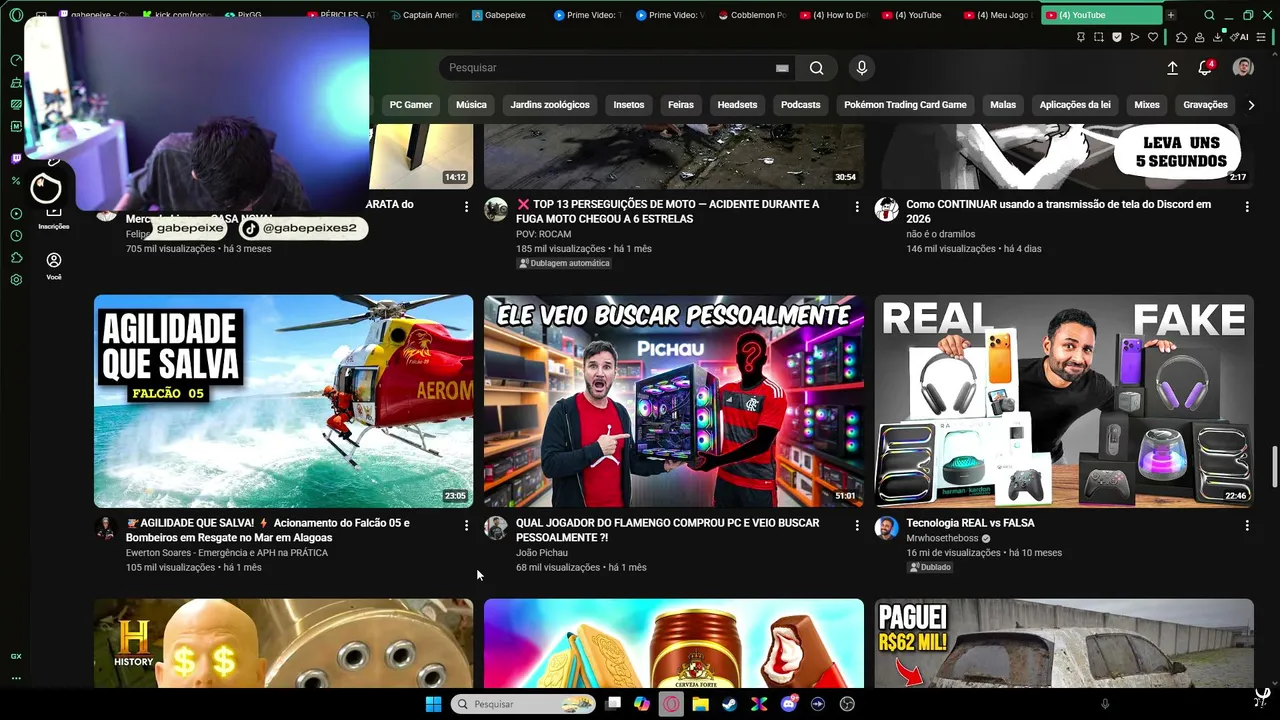Click the GX Corner icon in the sidebar
The image size is (1280, 720).
(16, 656)
